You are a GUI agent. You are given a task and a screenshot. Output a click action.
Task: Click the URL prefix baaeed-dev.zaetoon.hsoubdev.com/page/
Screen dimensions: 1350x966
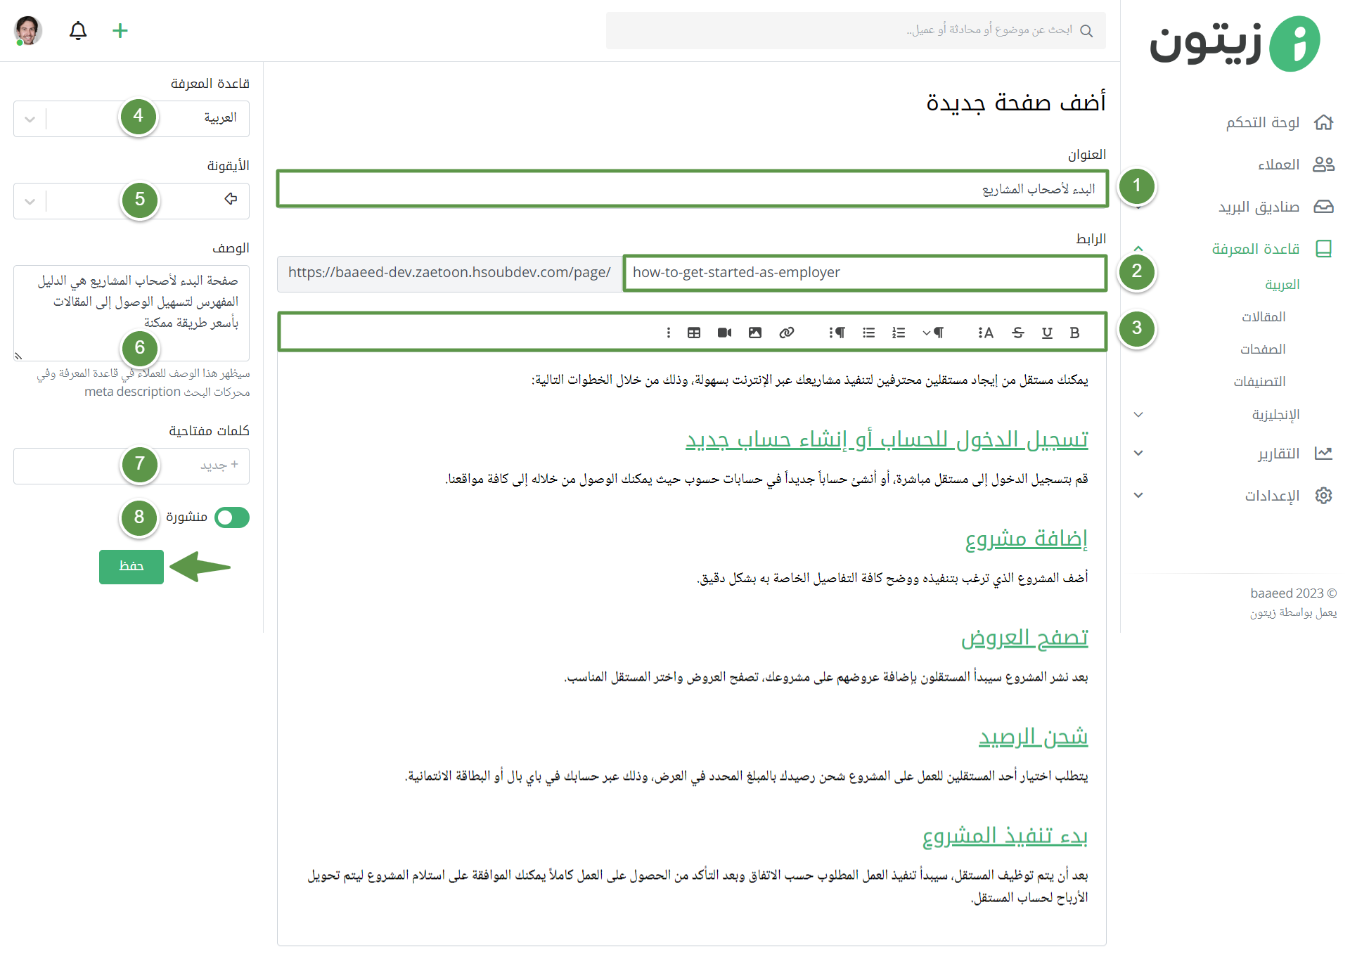[449, 273]
